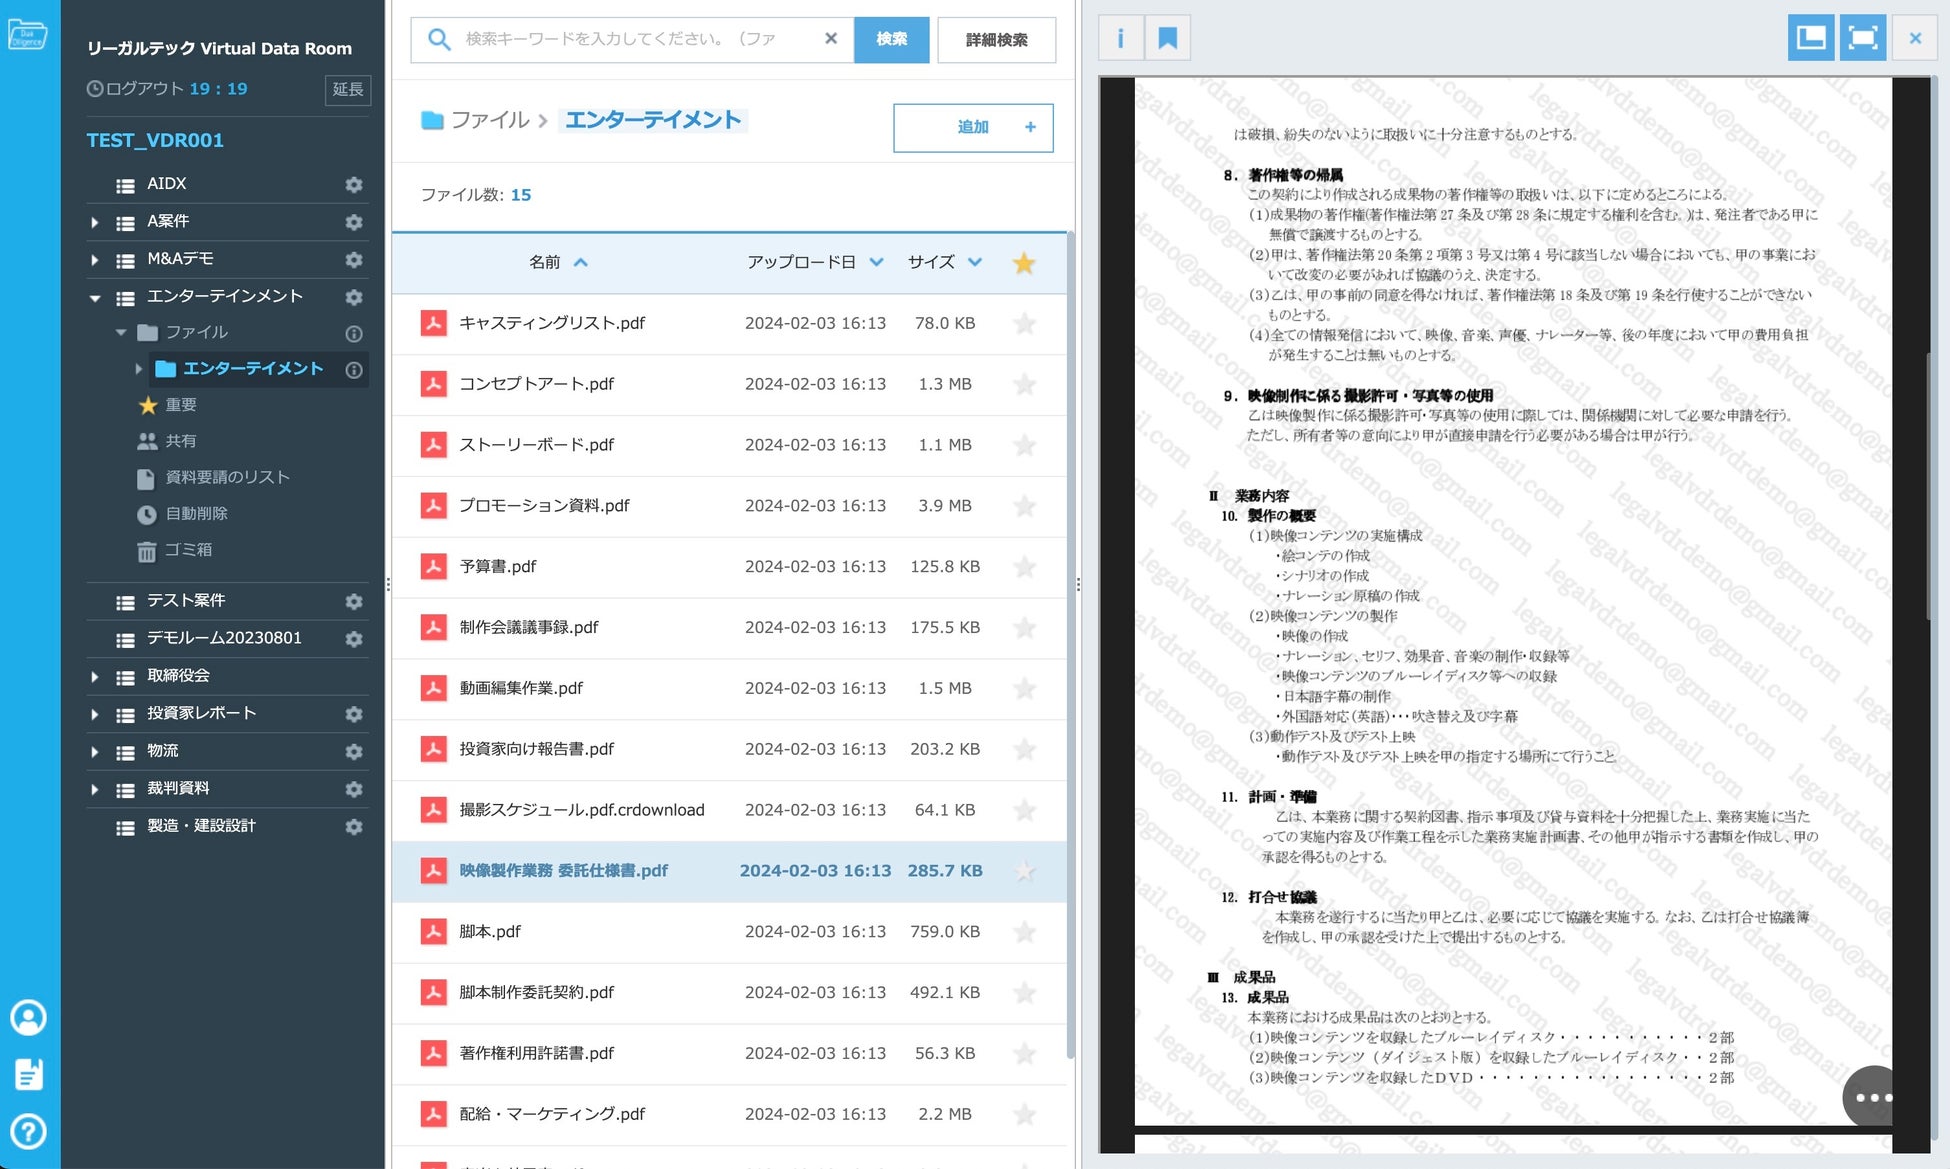Screen dimensions: 1950x1169
Task: Click the user account icon in sidebar
Action: pos(28,1017)
